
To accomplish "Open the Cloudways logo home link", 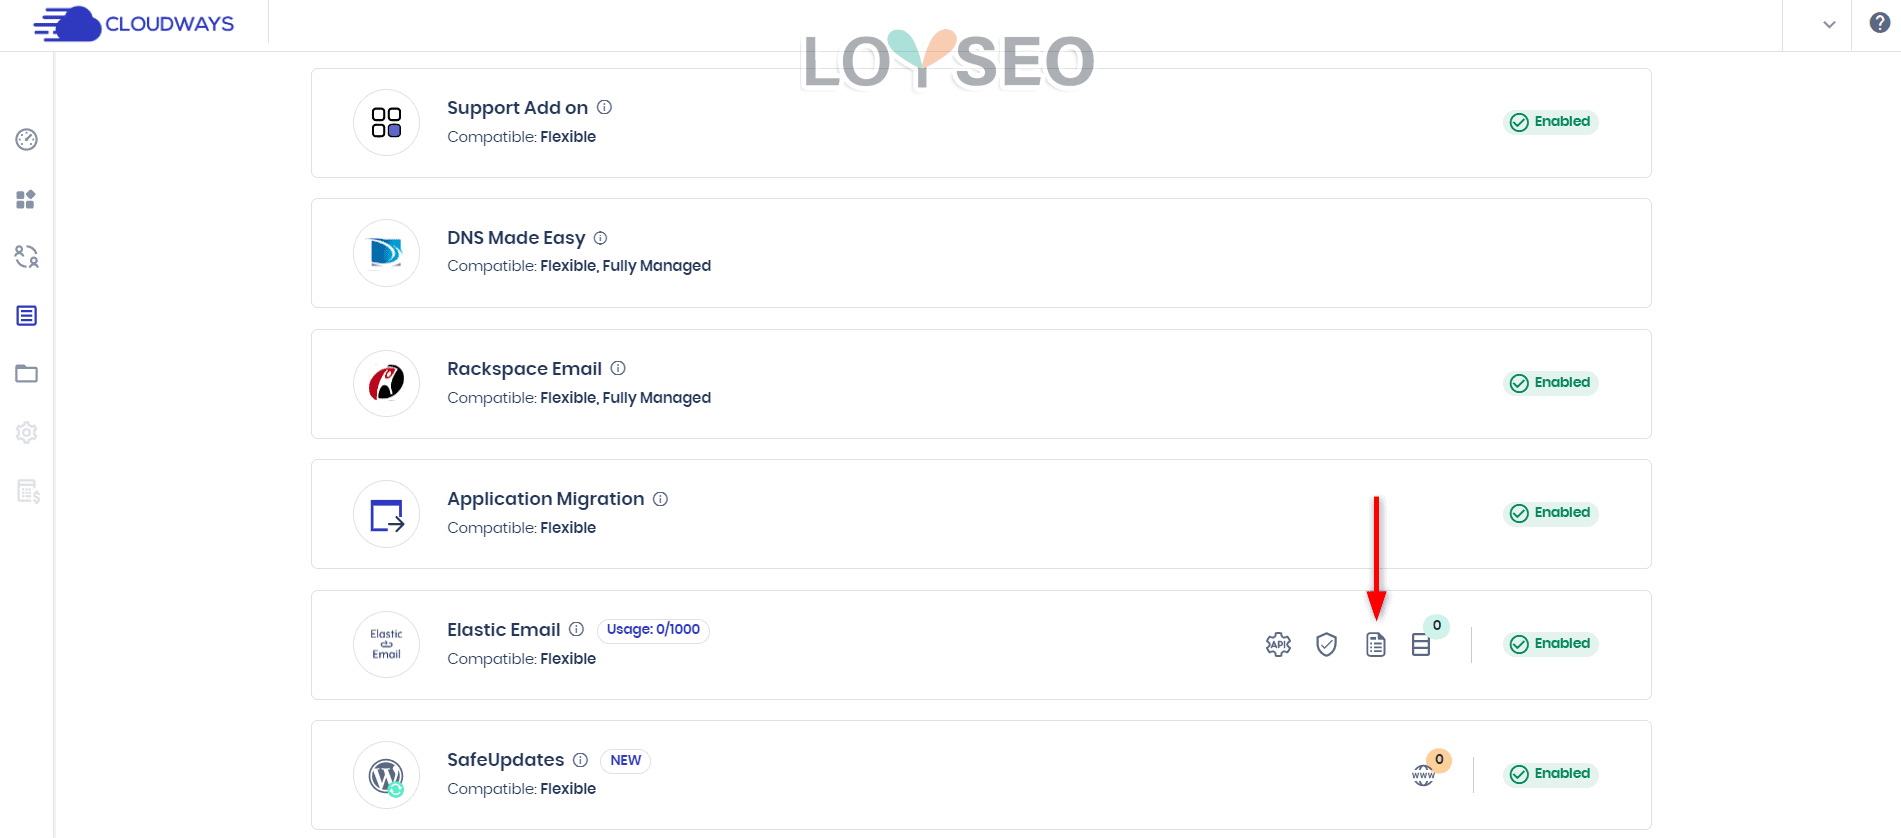I will 134,23.
